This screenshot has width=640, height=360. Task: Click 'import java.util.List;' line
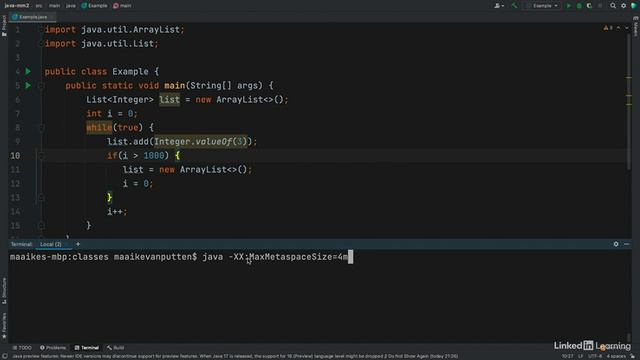tap(101, 44)
